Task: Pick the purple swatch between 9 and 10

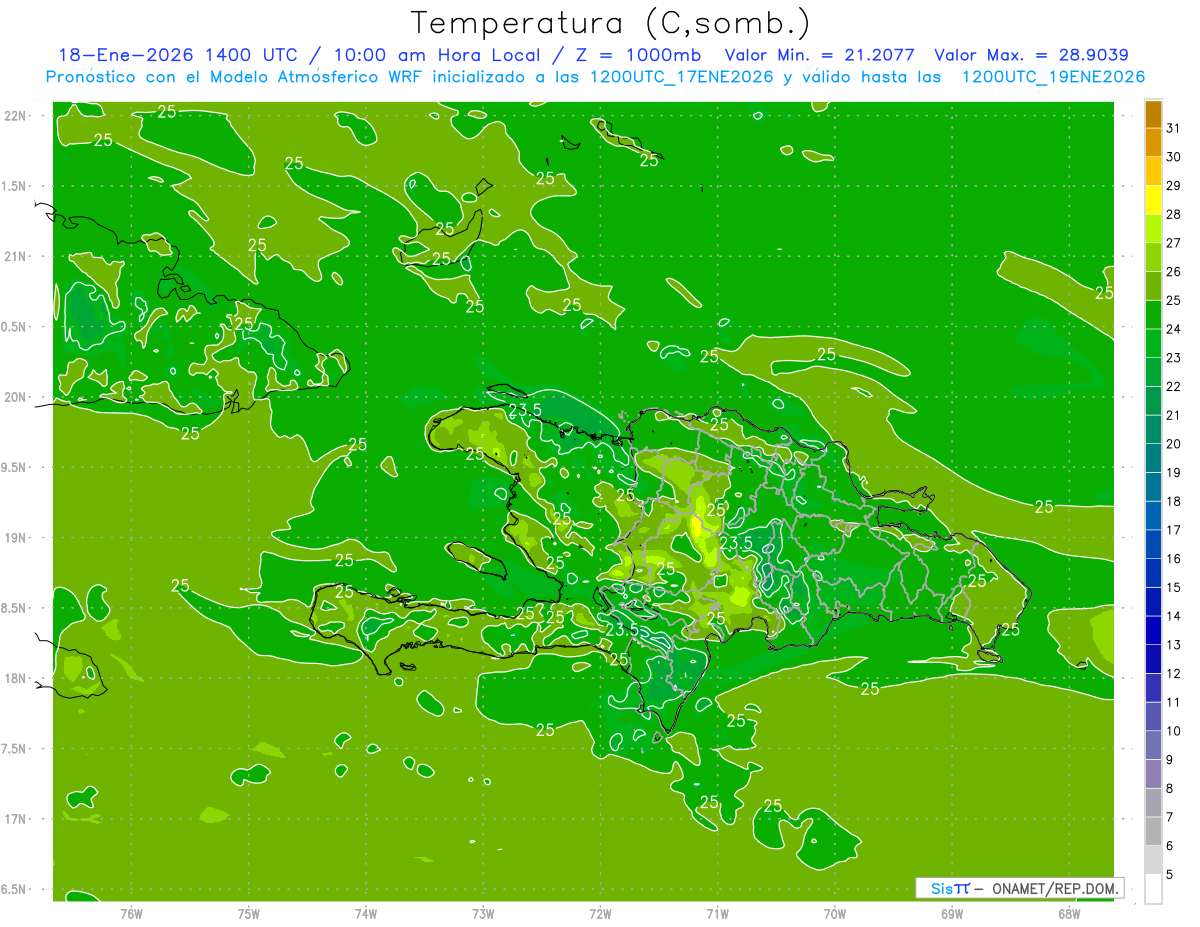Action: pyautogui.click(x=1153, y=745)
